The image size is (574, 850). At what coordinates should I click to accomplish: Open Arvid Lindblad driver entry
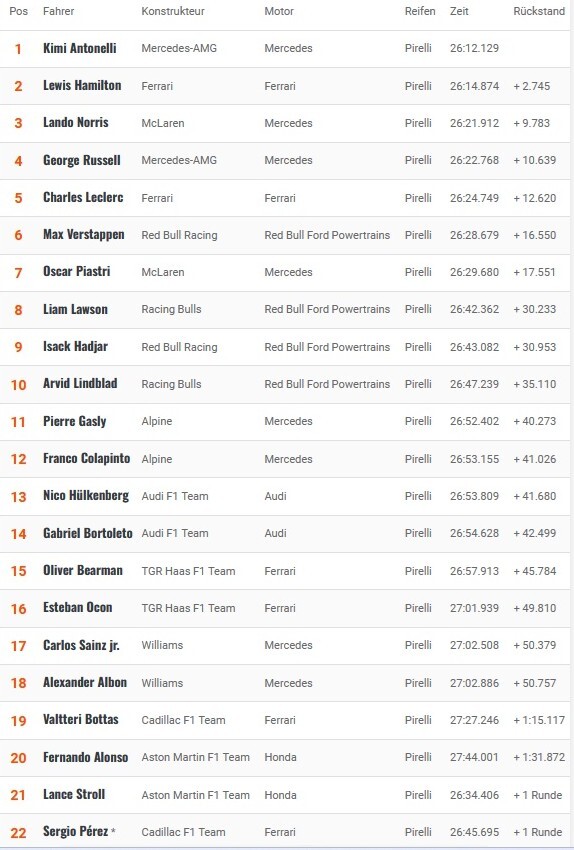click(80, 384)
